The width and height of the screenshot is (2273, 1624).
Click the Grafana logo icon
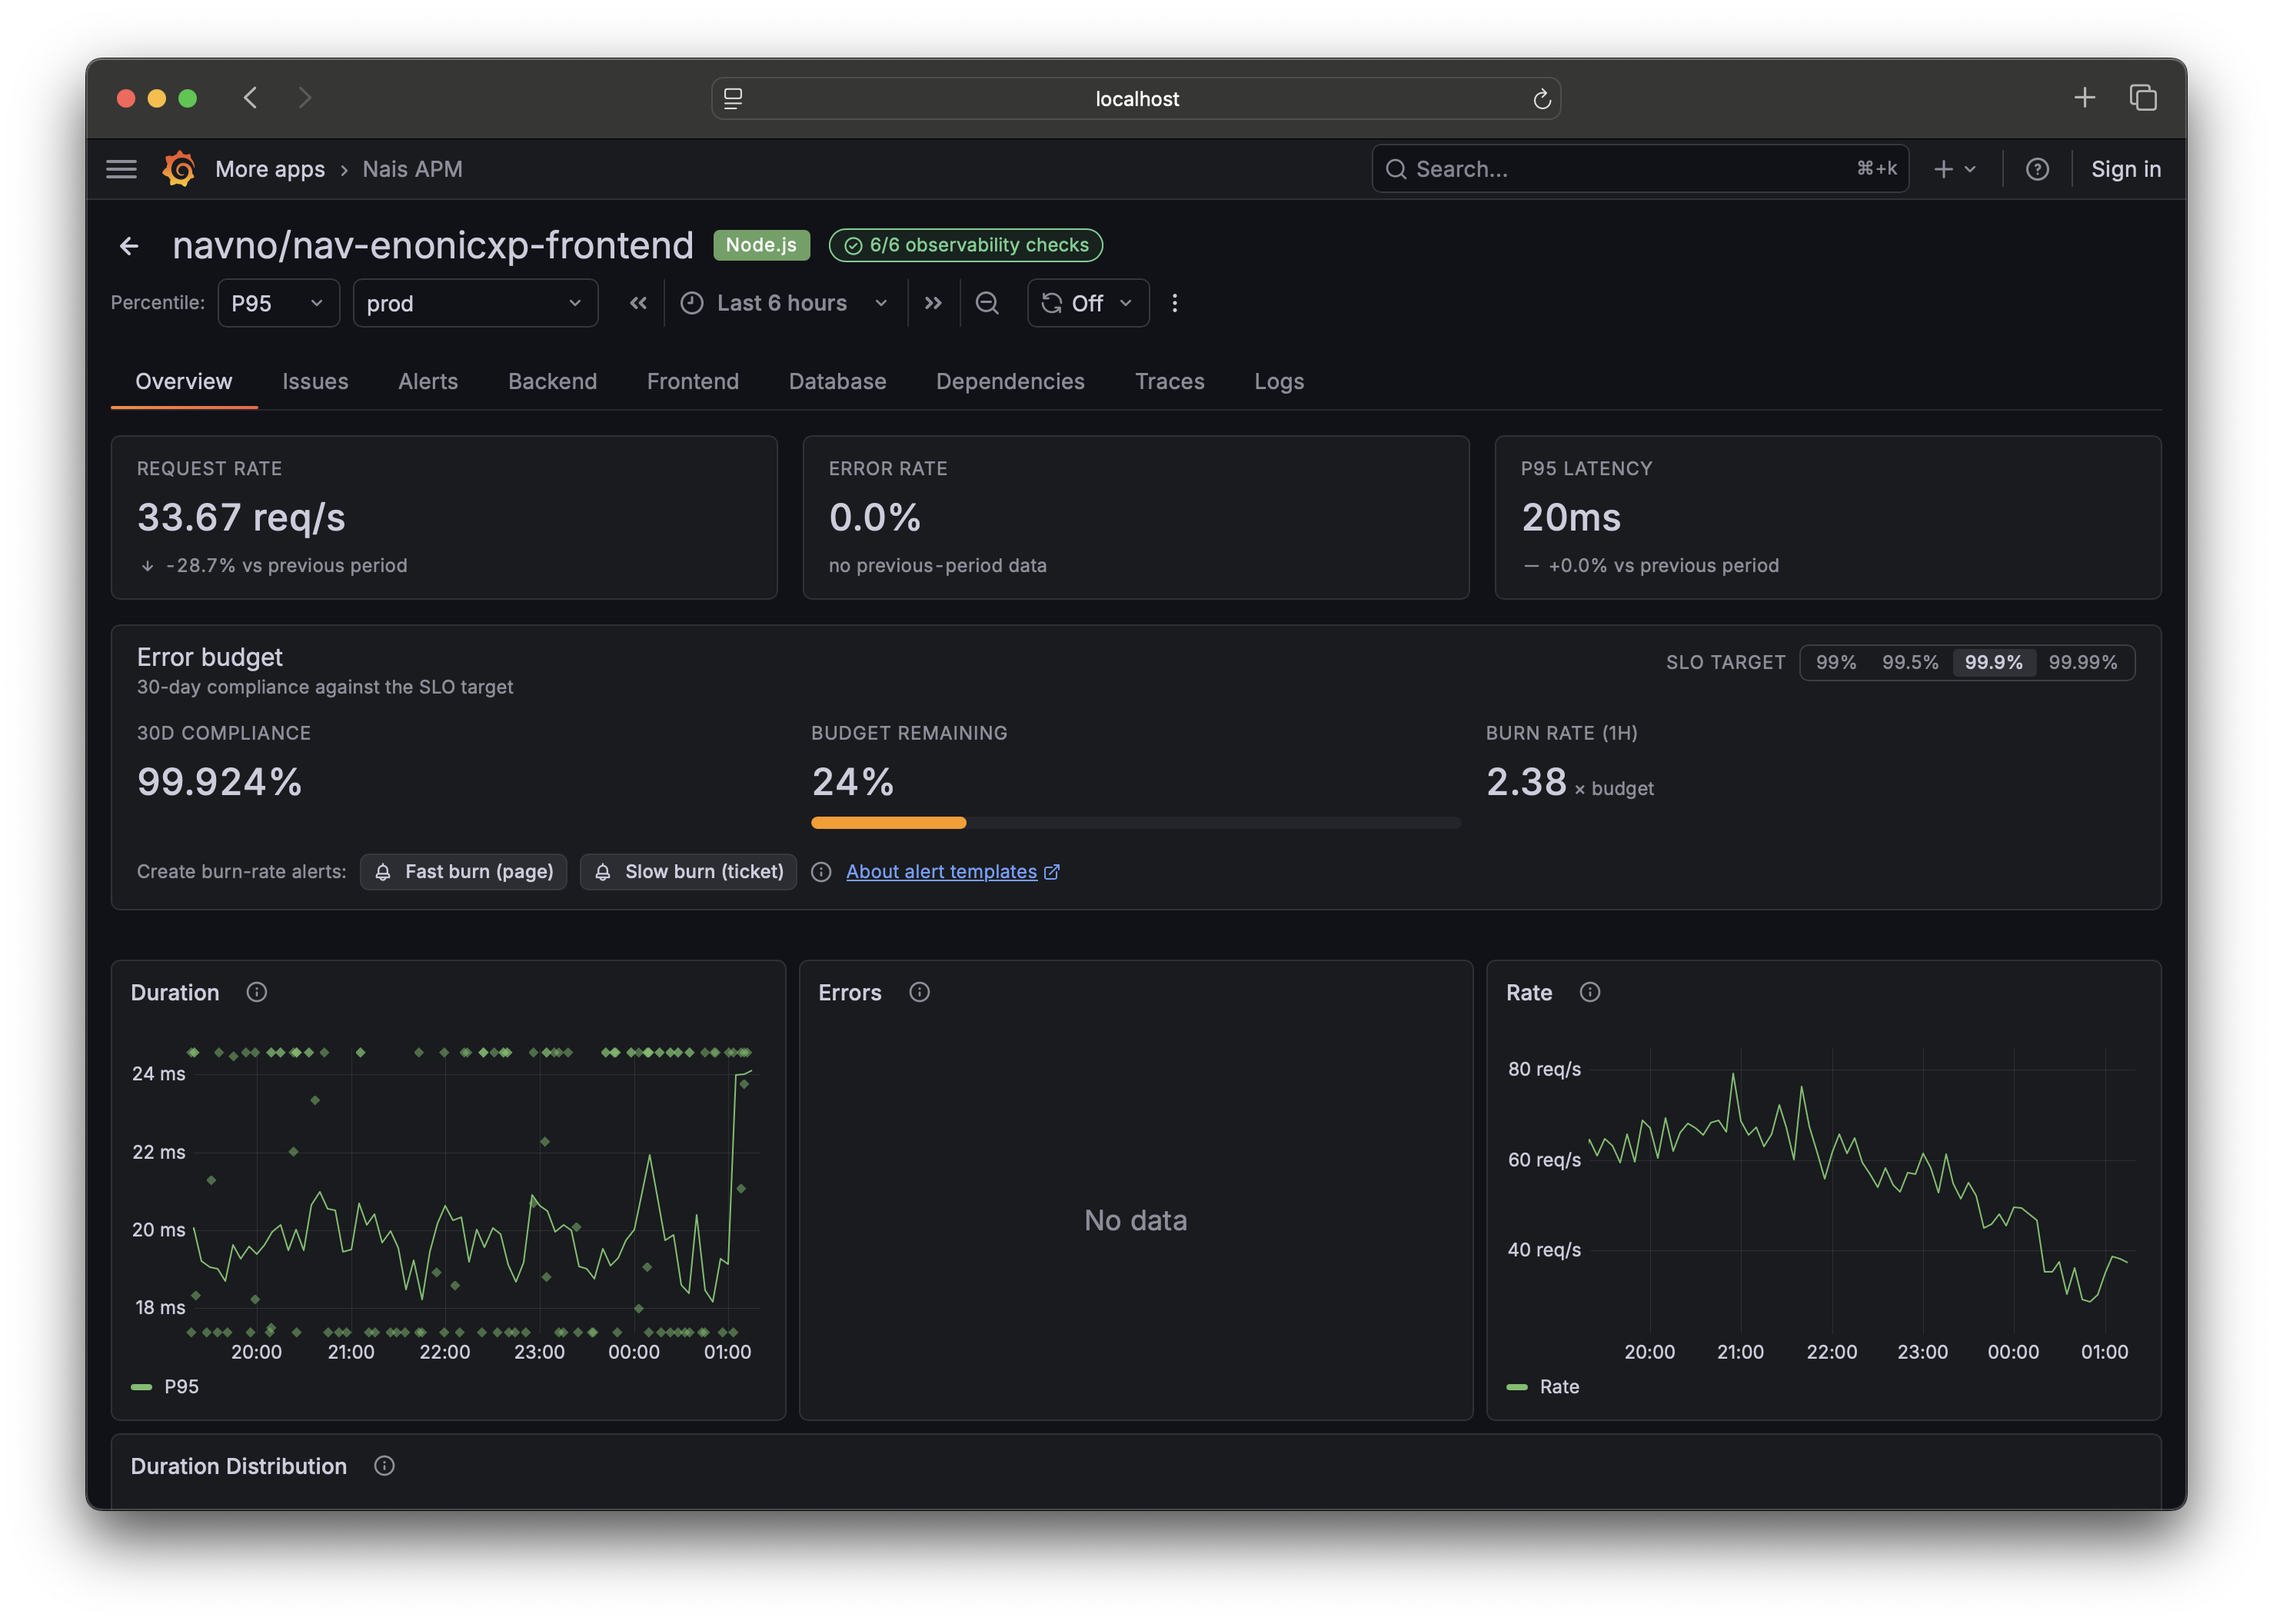[x=179, y=169]
